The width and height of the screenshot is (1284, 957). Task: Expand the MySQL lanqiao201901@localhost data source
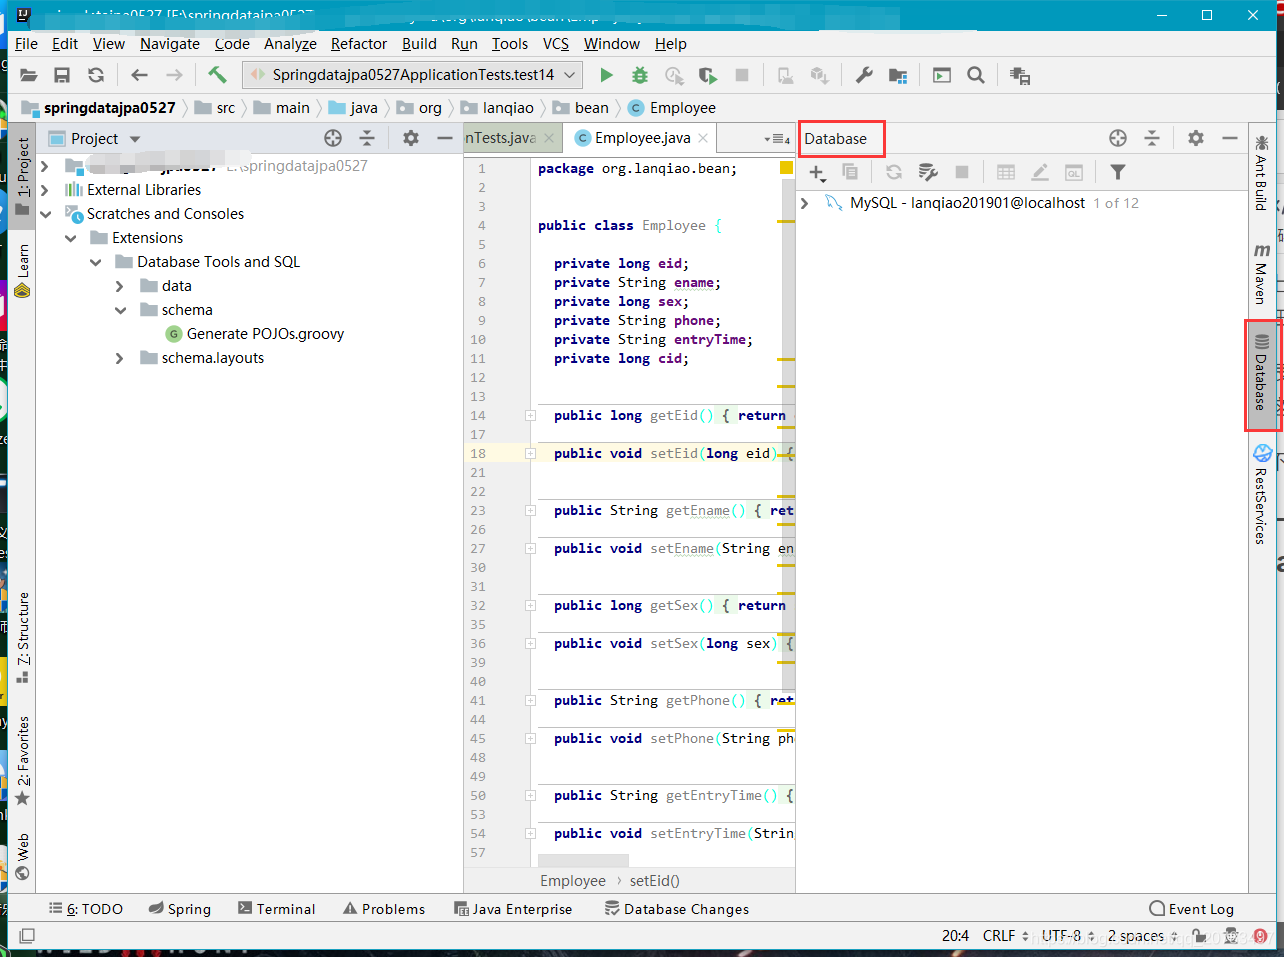[x=805, y=203]
